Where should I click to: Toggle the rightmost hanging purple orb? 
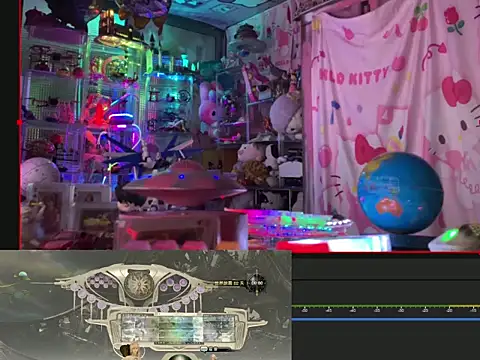(x=200, y=289)
